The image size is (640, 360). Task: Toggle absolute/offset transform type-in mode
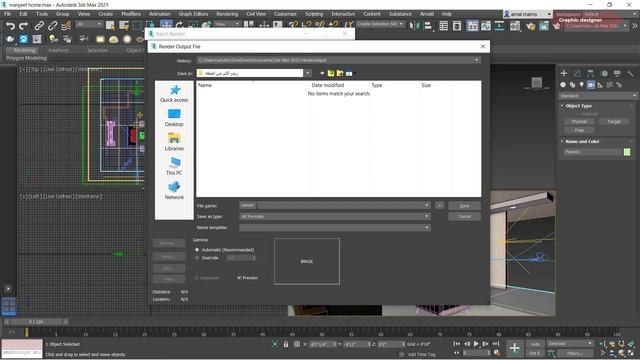point(297,344)
